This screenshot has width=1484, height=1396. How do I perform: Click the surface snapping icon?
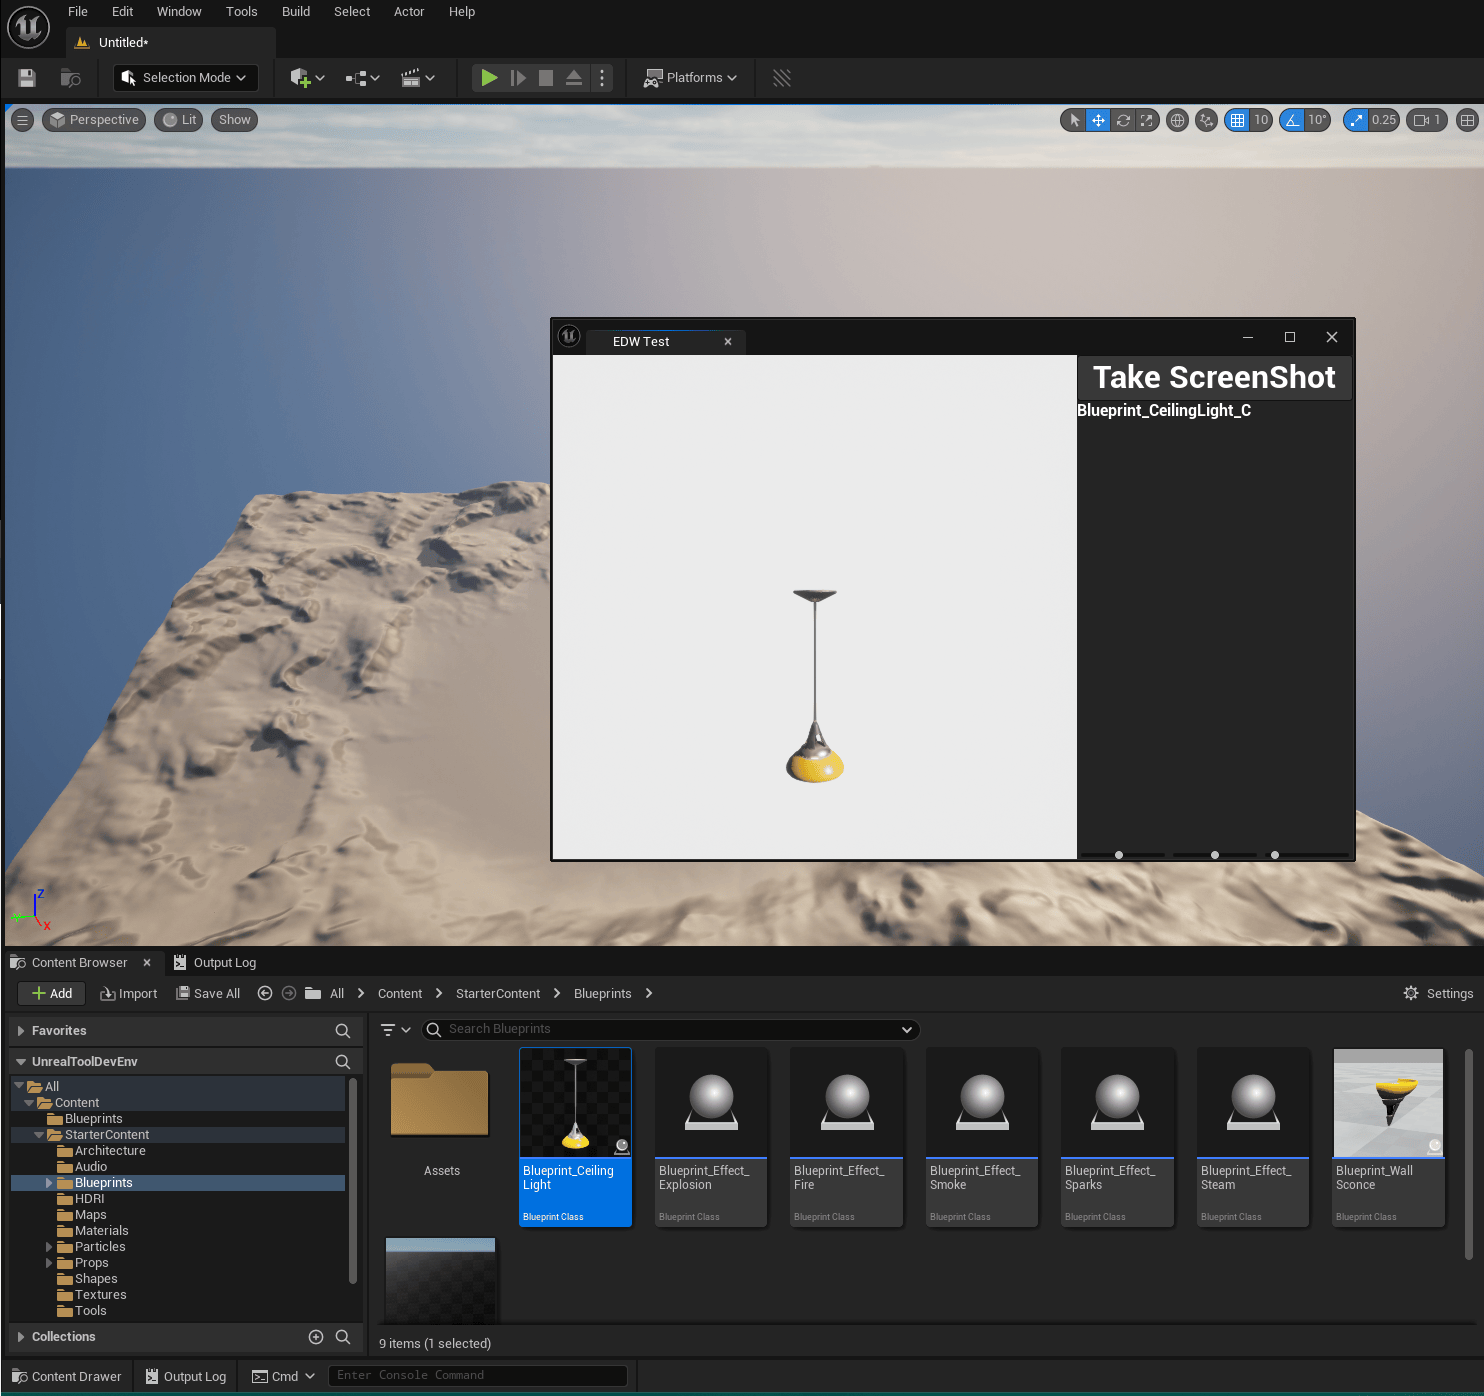click(x=1207, y=120)
